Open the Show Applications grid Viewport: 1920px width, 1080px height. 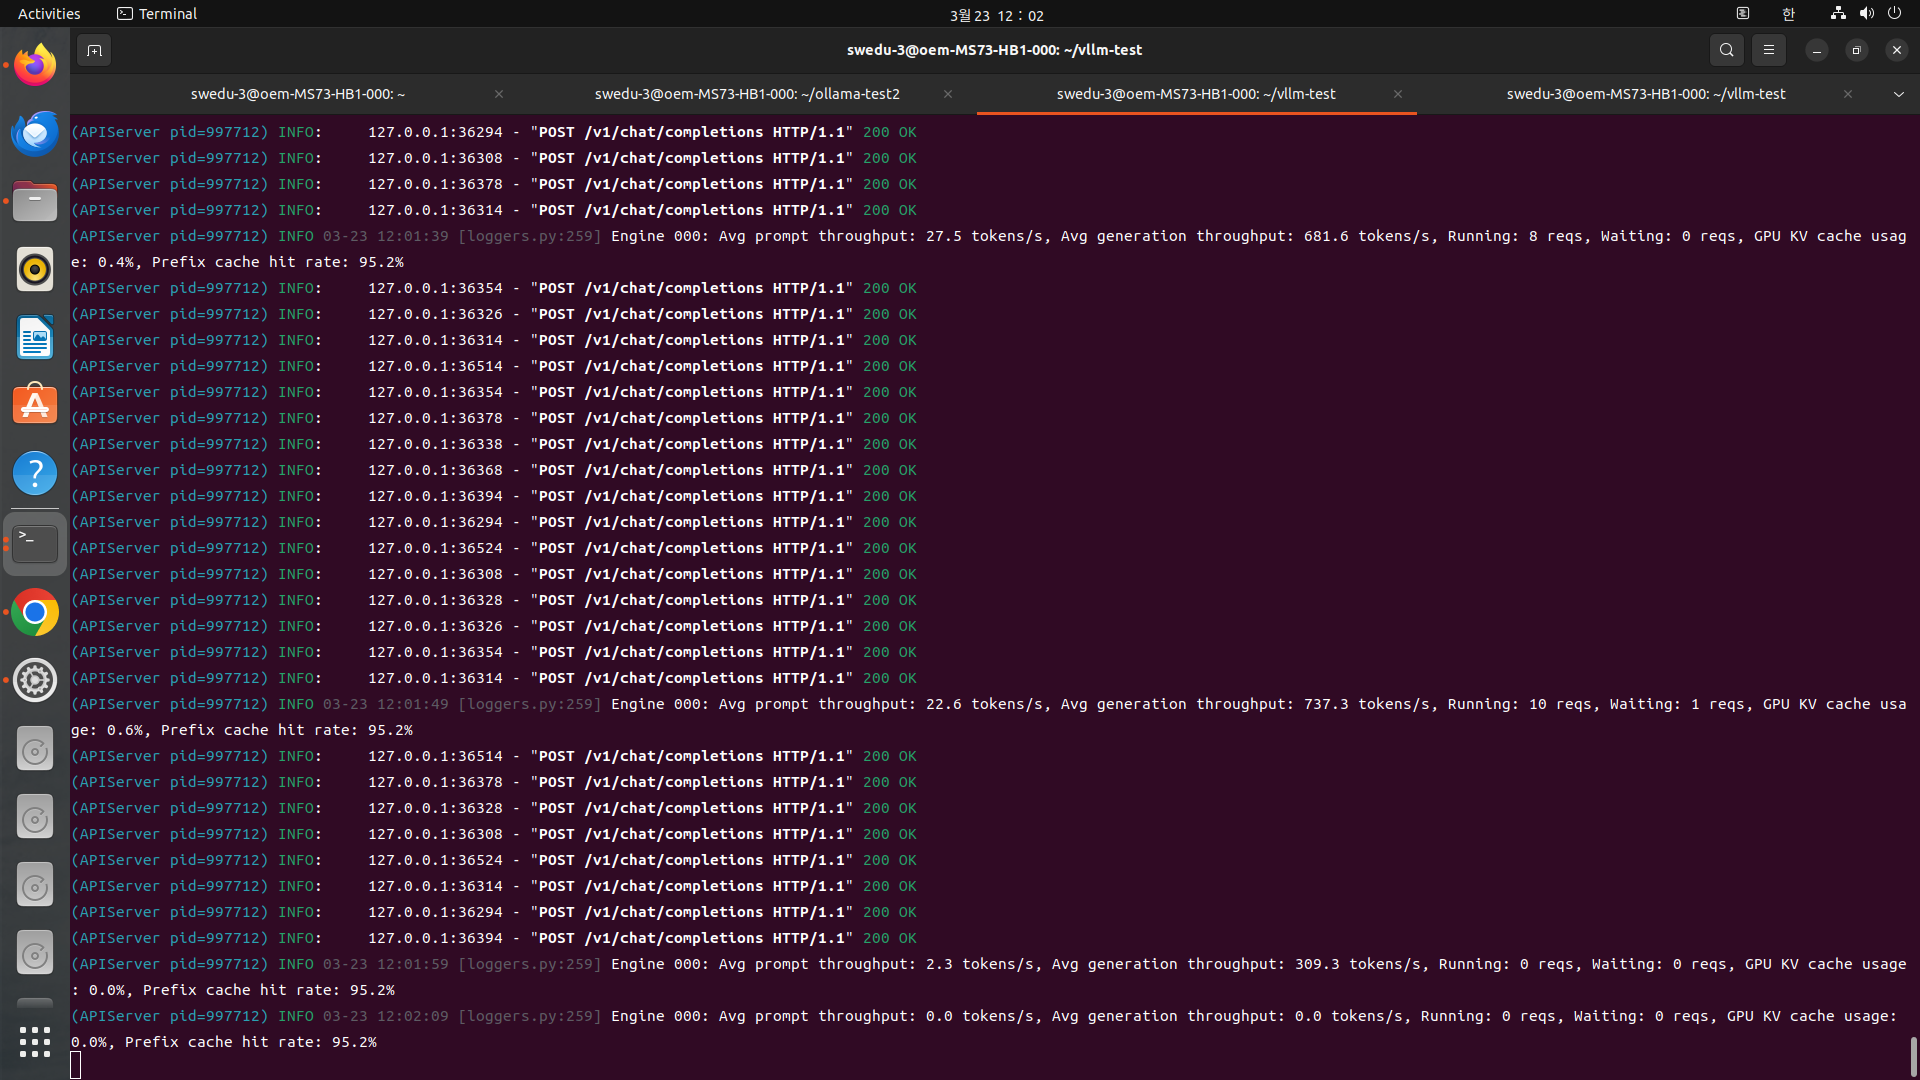pos(35,1042)
